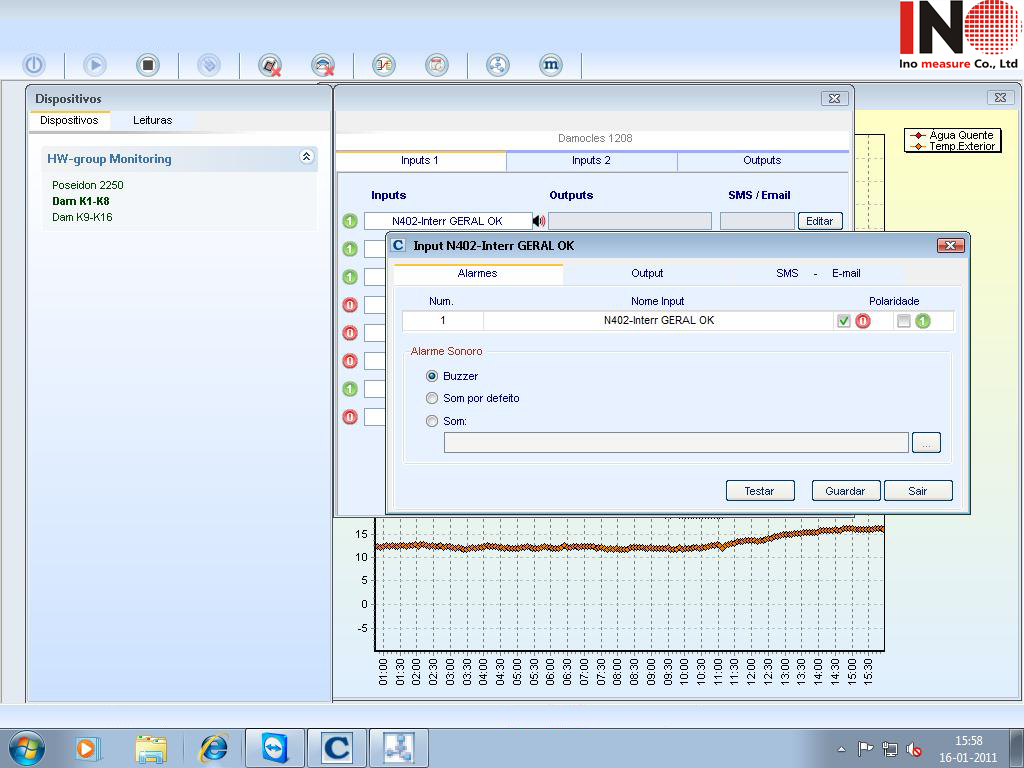This screenshot has height=768, width=1024.
Task: Select the 'Som por defeito' radio option
Action: coord(432,399)
